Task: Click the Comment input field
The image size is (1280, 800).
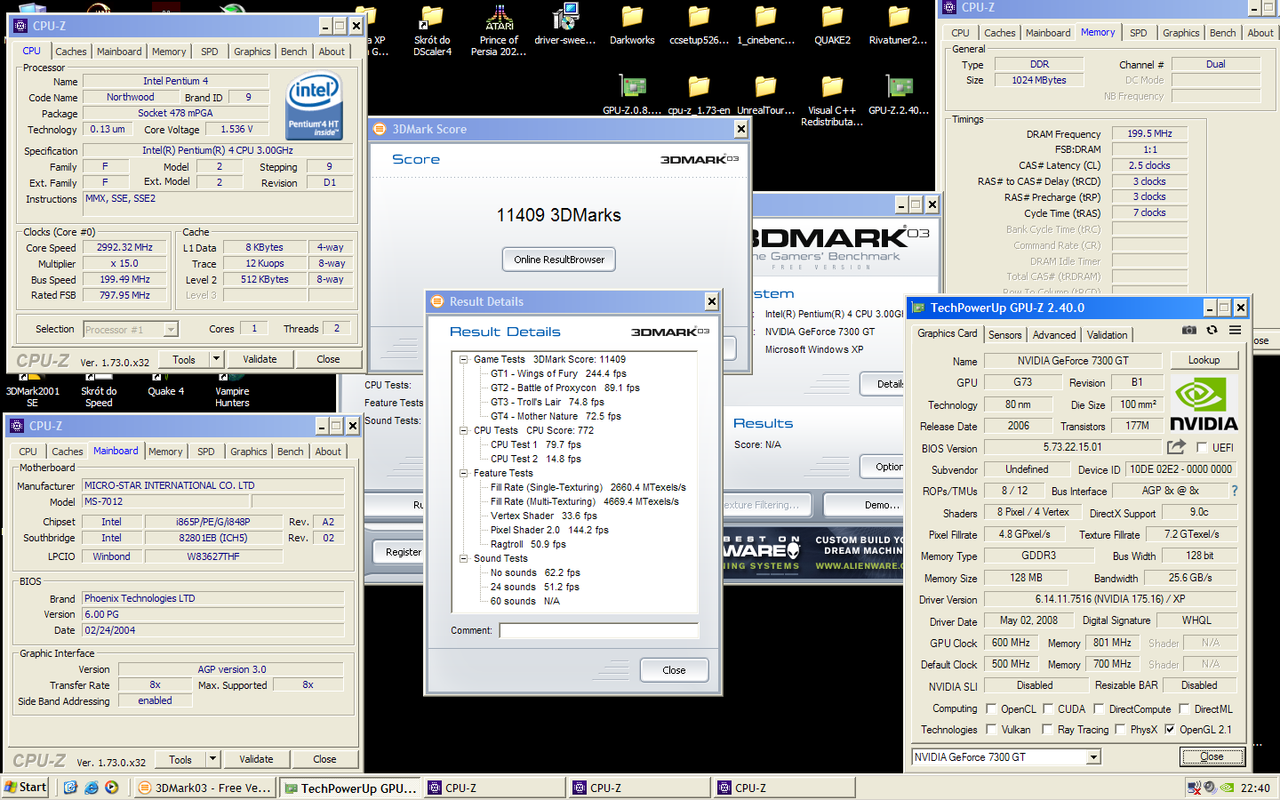Action: point(599,630)
